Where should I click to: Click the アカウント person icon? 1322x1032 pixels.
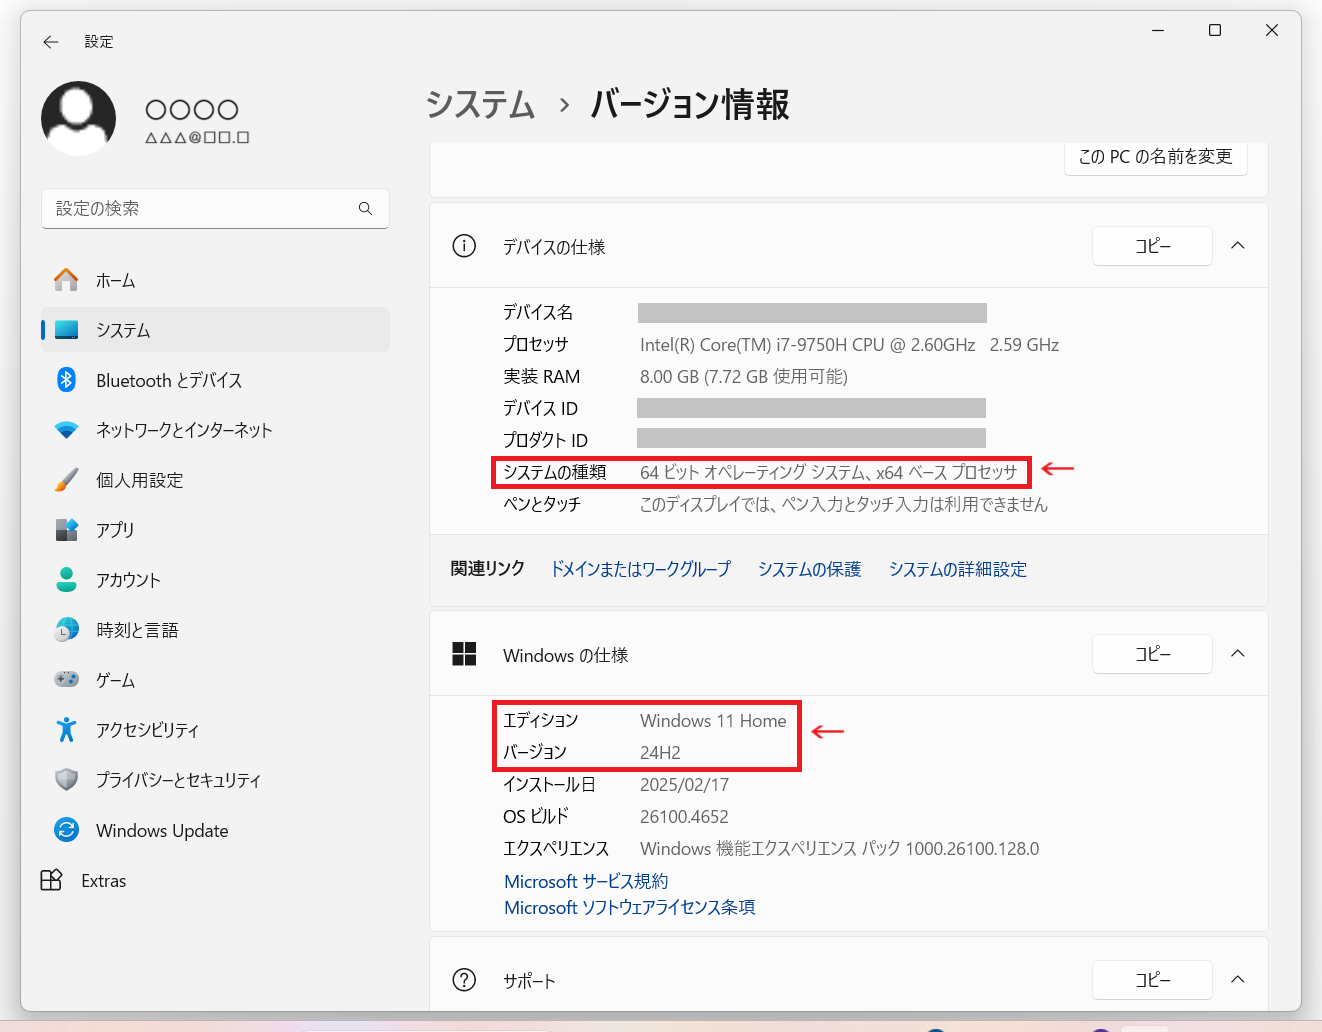[x=66, y=580]
